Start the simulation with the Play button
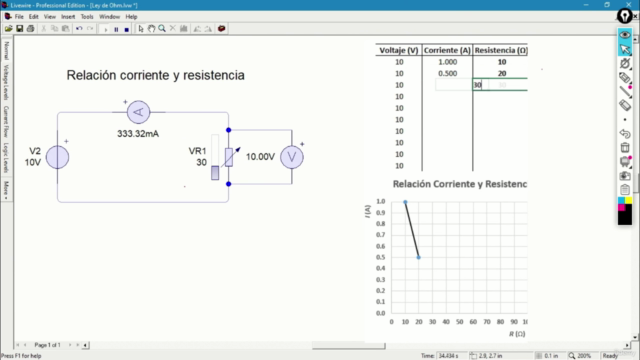 pyautogui.click(x=105, y=29)
